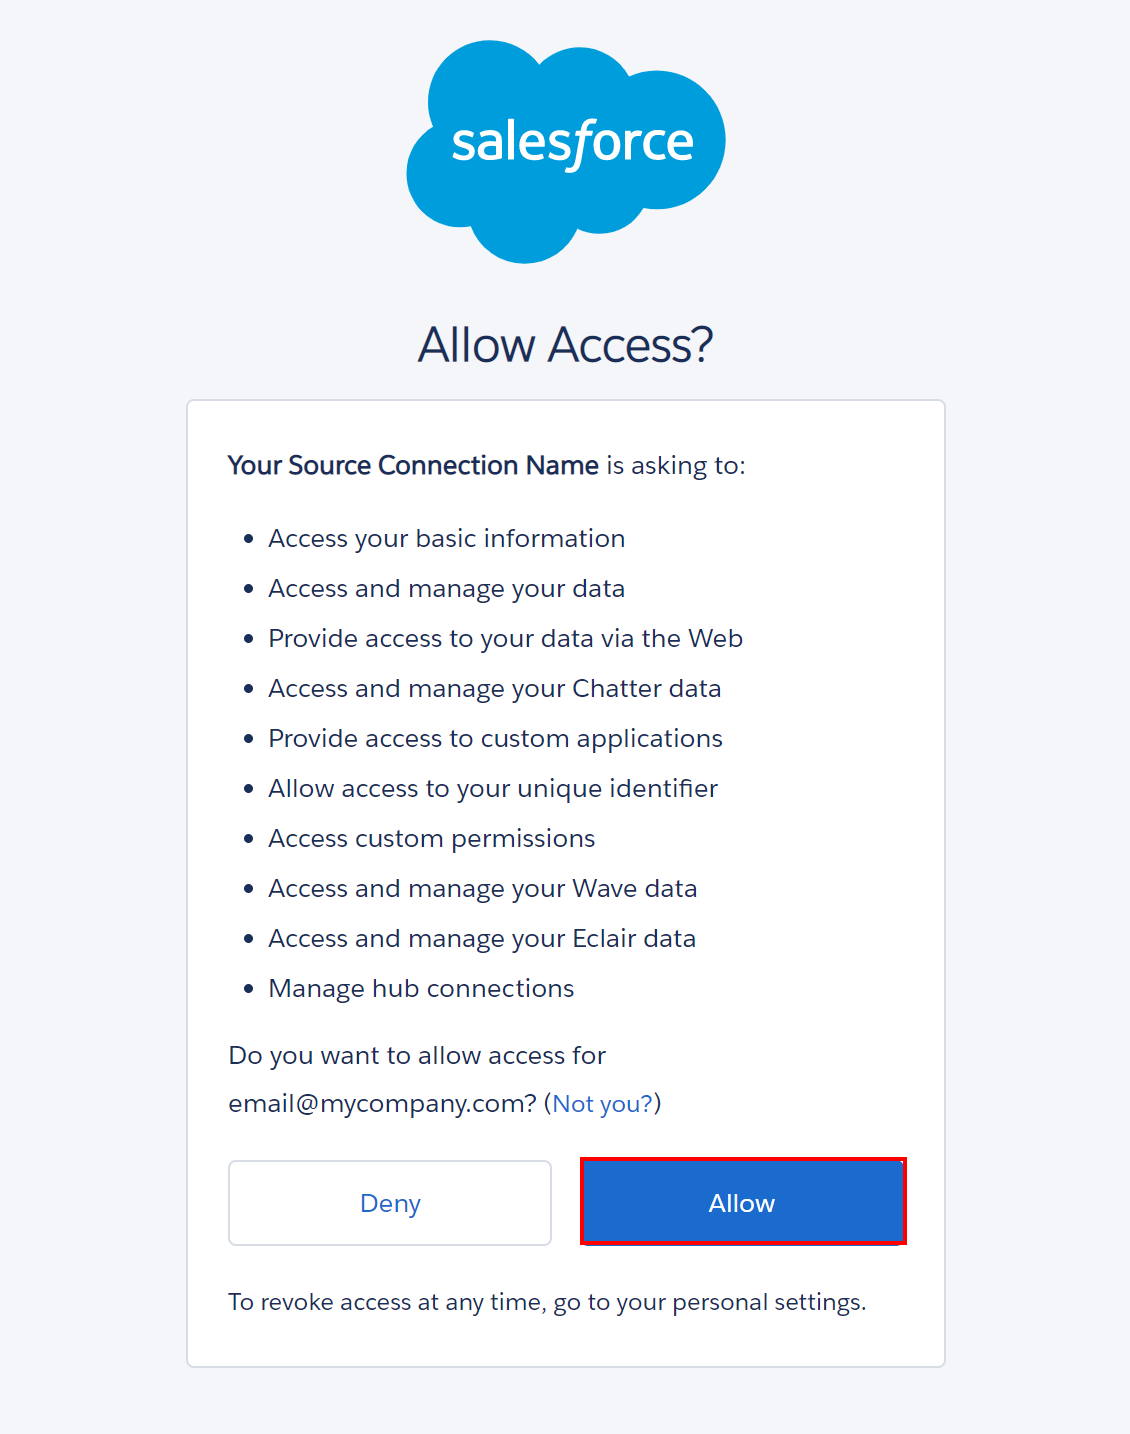
Task: Select "Provide access to your data via the Web"
Action: pyautogui.click(x=505, y=639)
